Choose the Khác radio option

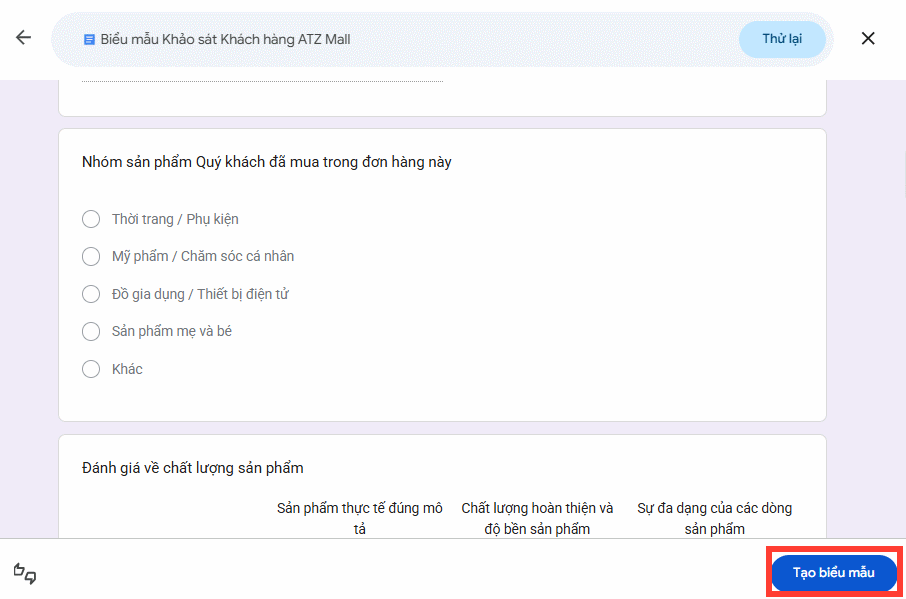91,369
